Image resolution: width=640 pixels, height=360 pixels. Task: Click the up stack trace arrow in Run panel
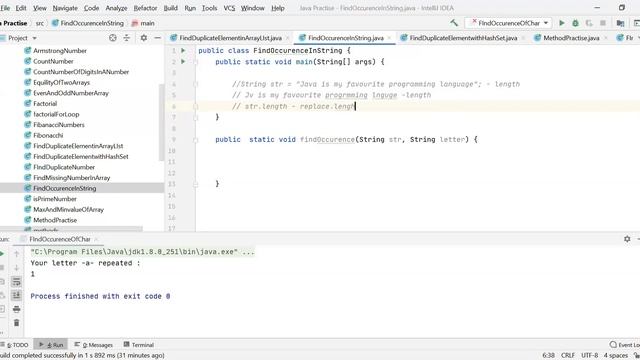click(x=16, y=254)
